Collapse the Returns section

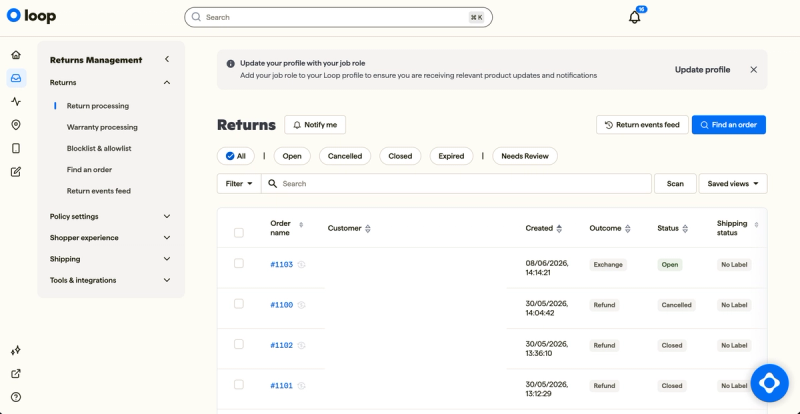167,83
